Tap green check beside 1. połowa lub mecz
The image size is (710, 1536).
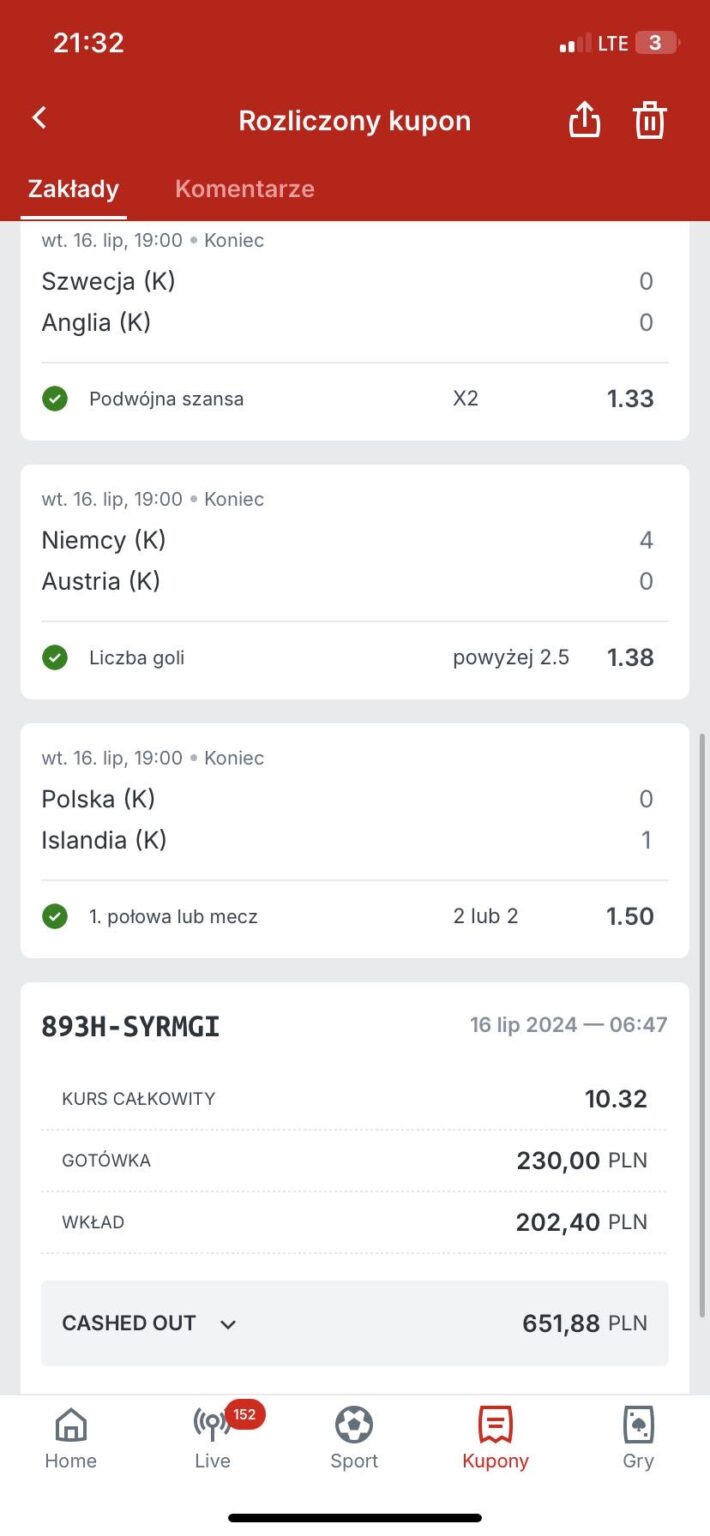(55, 916)
